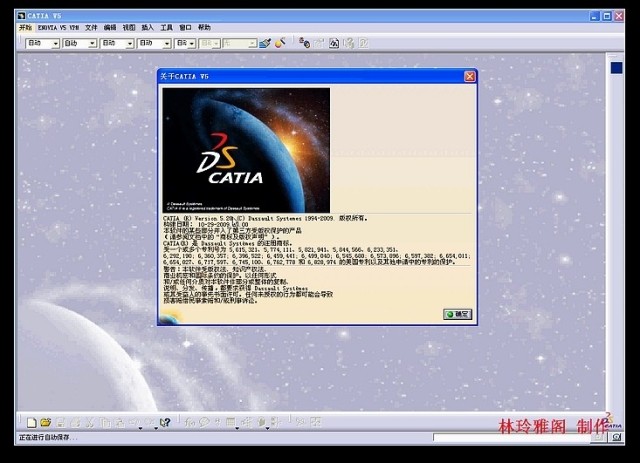Click the greyed-out Copy icon
Image resolution: width=640 pixels, height=463 pixels.
tap(105, 423)
